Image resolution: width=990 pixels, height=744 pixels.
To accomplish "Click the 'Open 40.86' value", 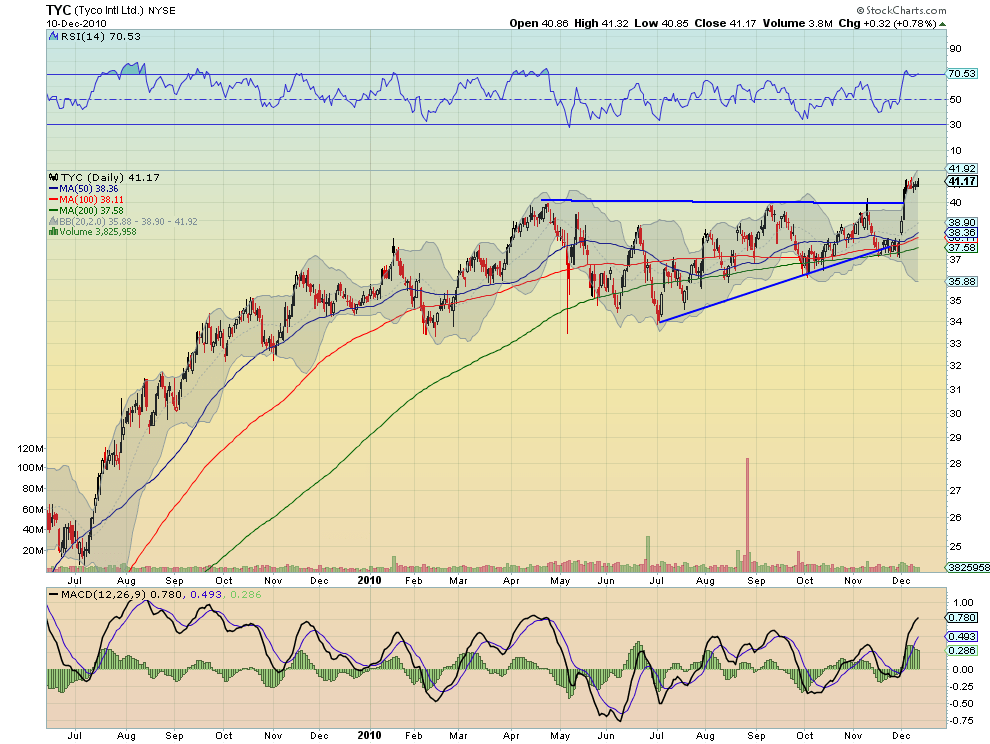I will click(539, 23).
